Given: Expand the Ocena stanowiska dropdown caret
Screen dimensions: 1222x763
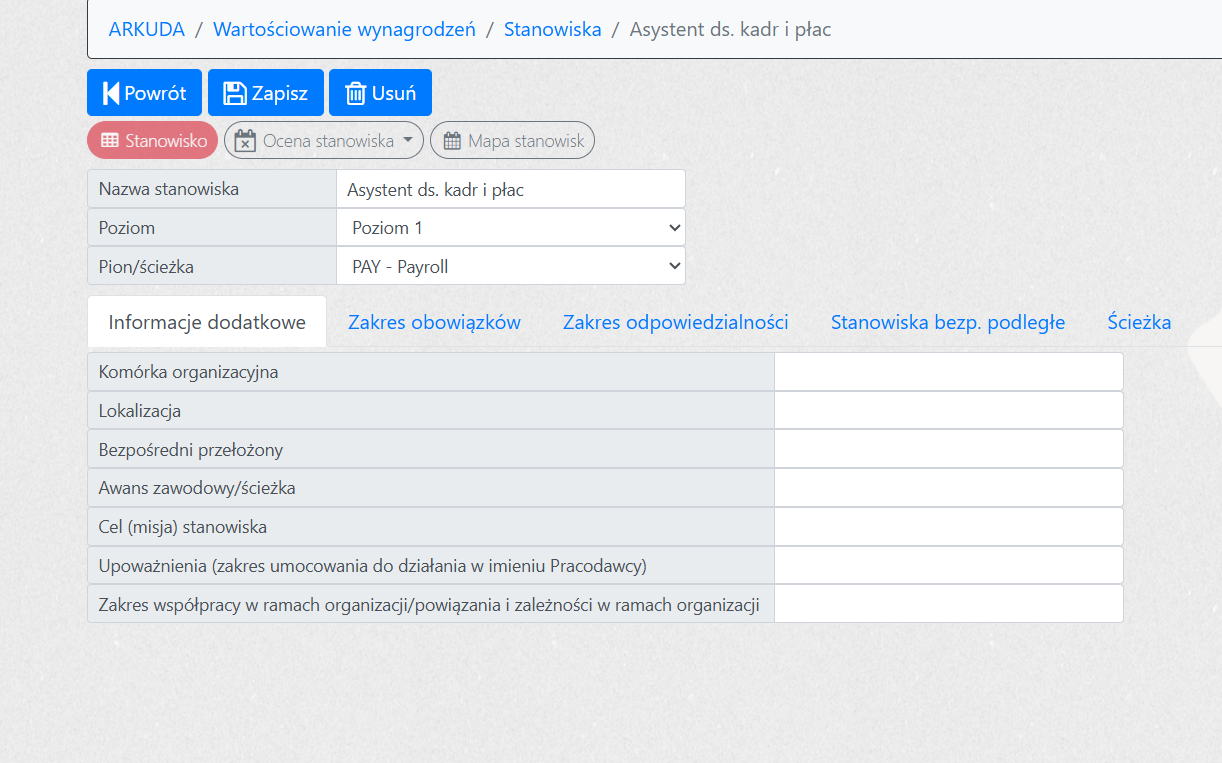Looking at the screenshot, I should 408,141.
